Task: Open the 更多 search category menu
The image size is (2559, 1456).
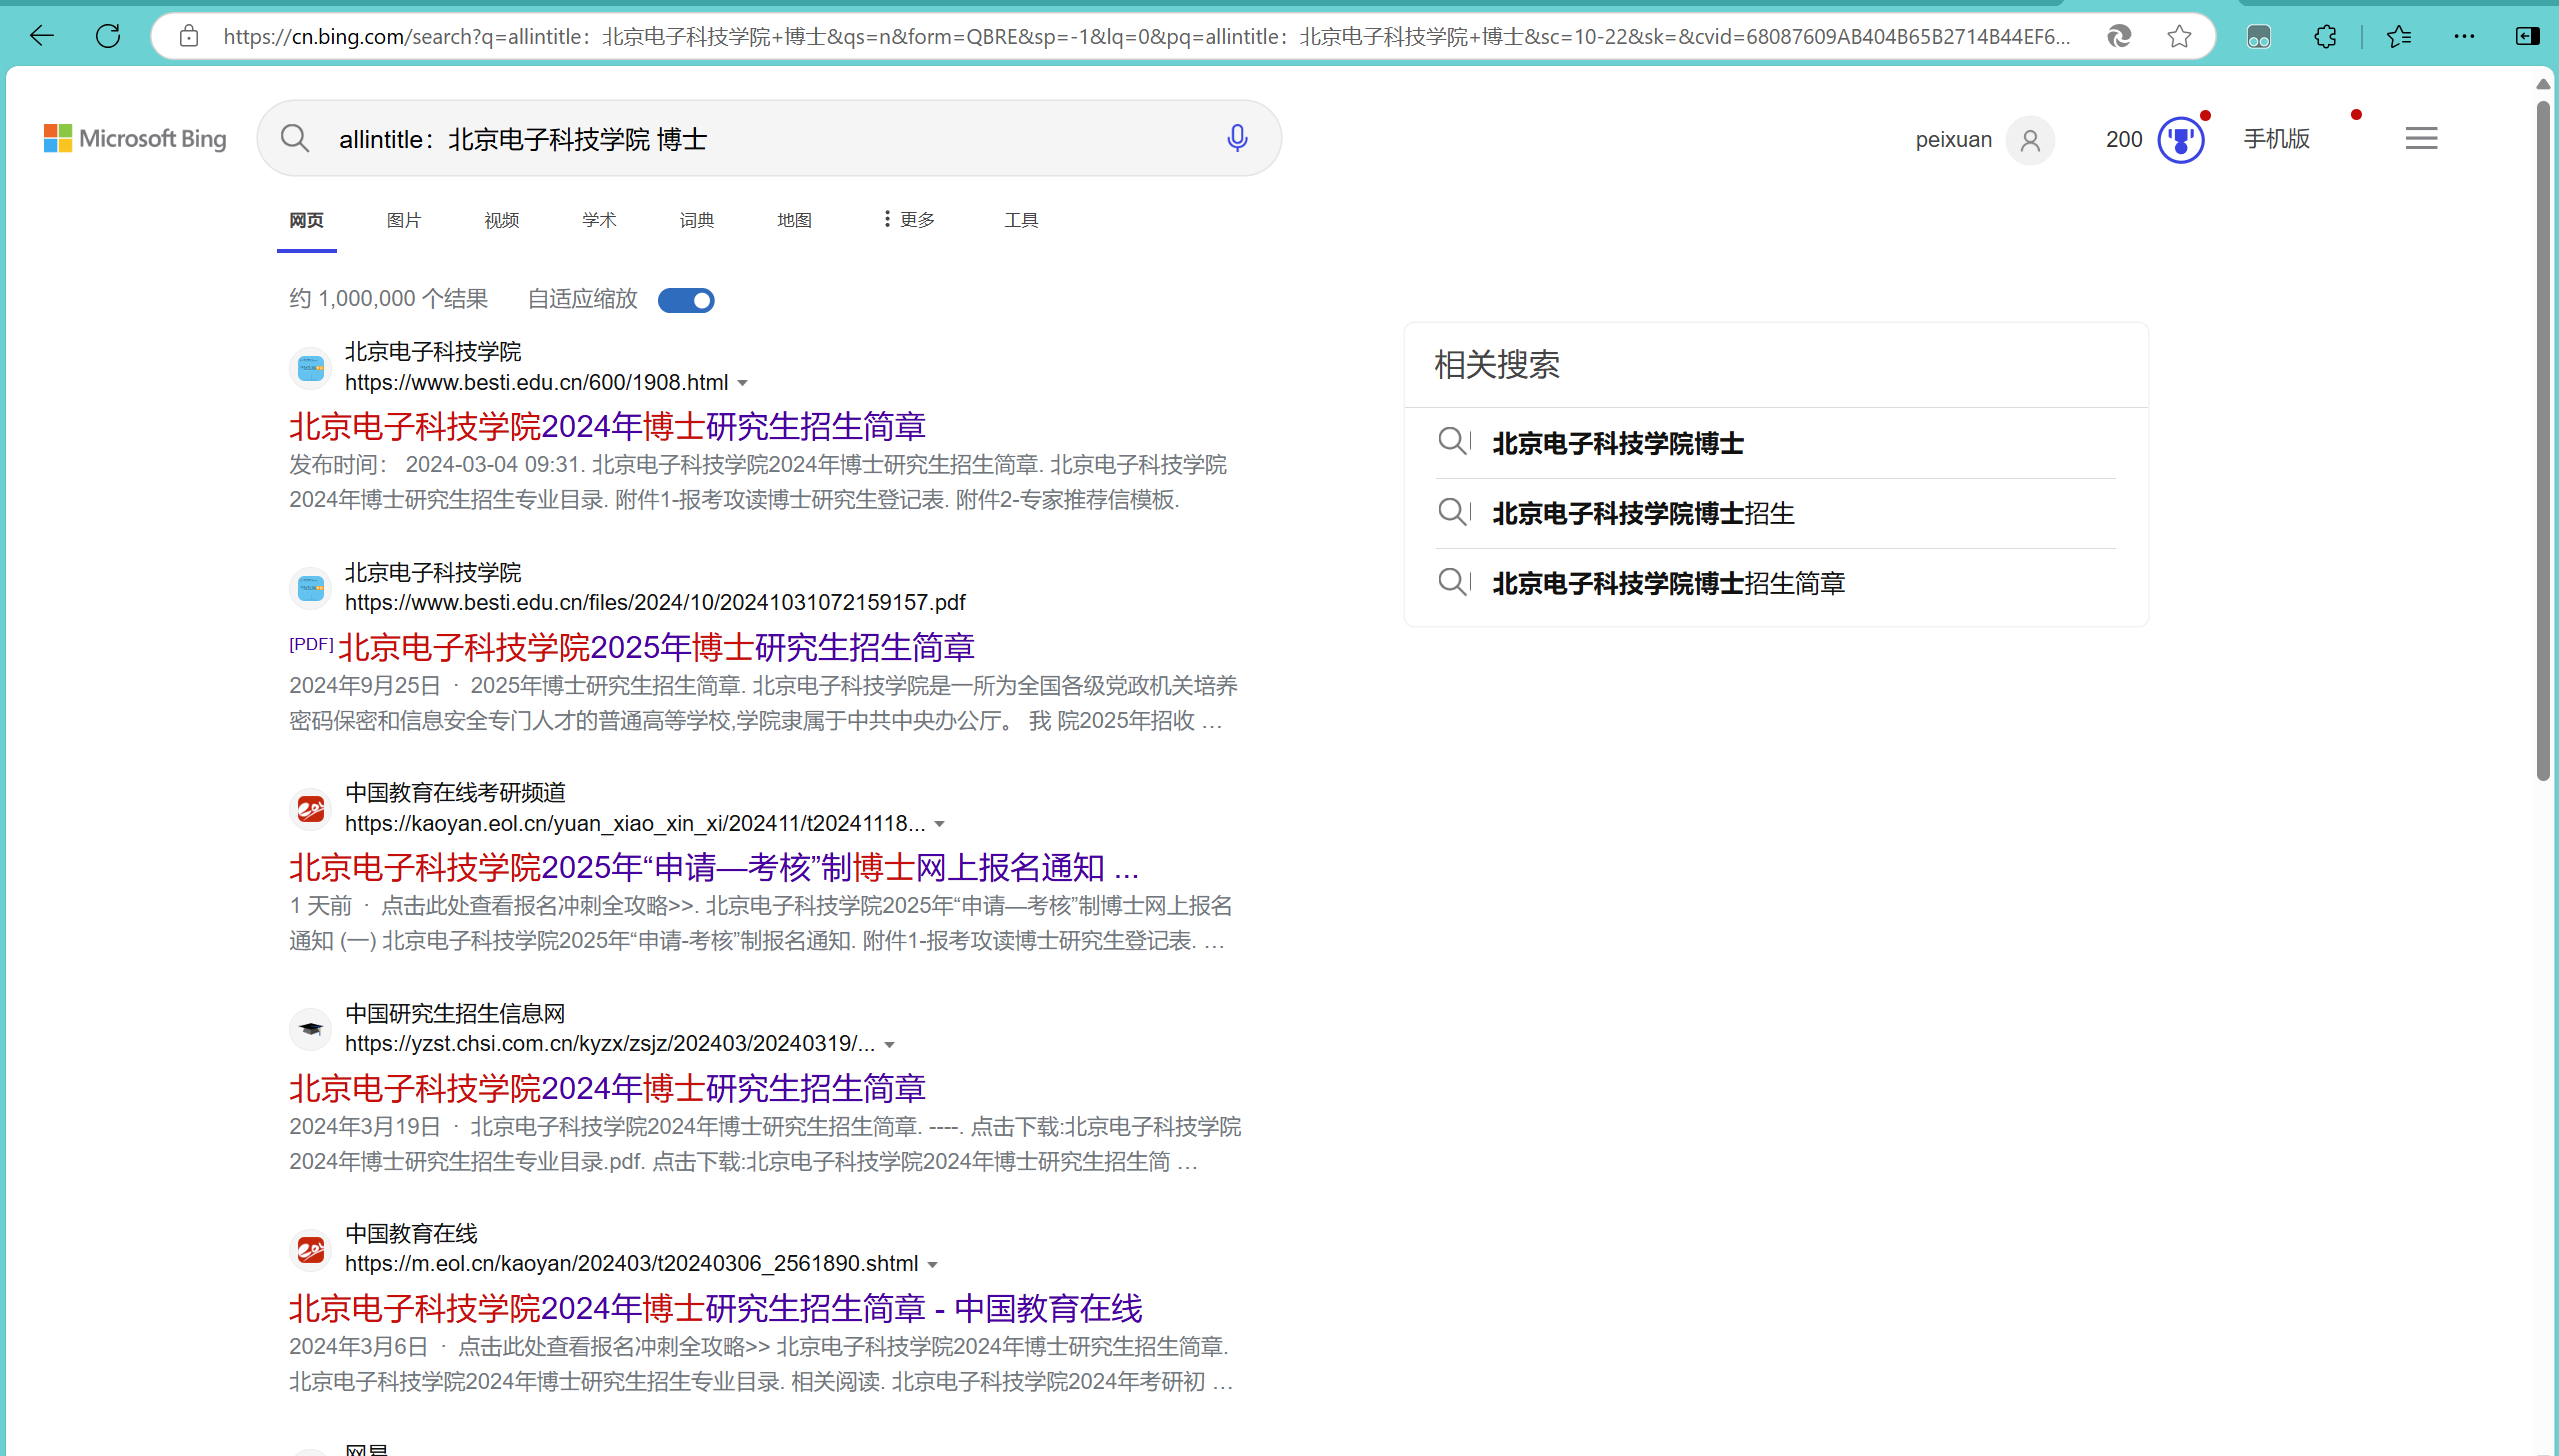Action: (909, 220)
